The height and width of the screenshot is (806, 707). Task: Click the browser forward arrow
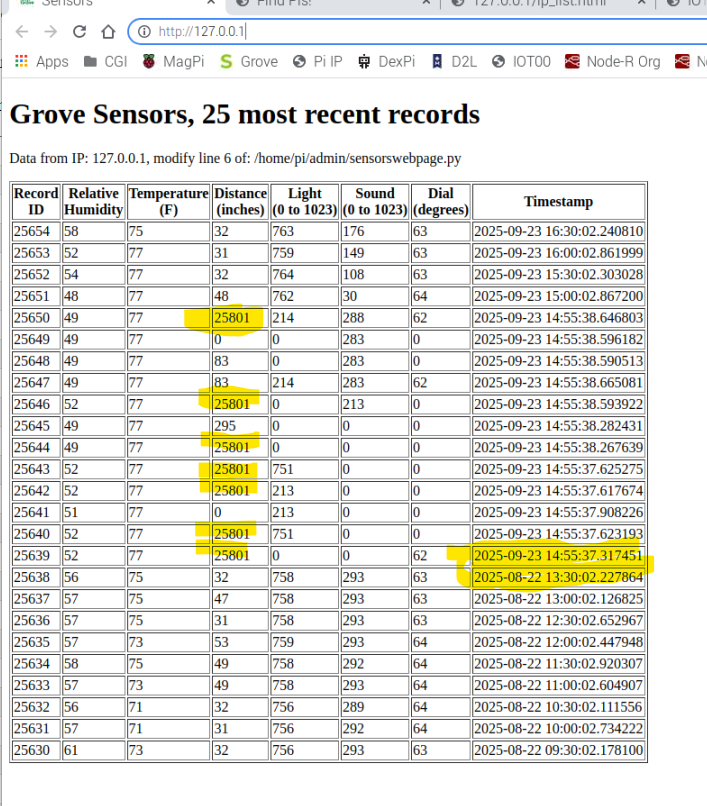pos(50,32)
